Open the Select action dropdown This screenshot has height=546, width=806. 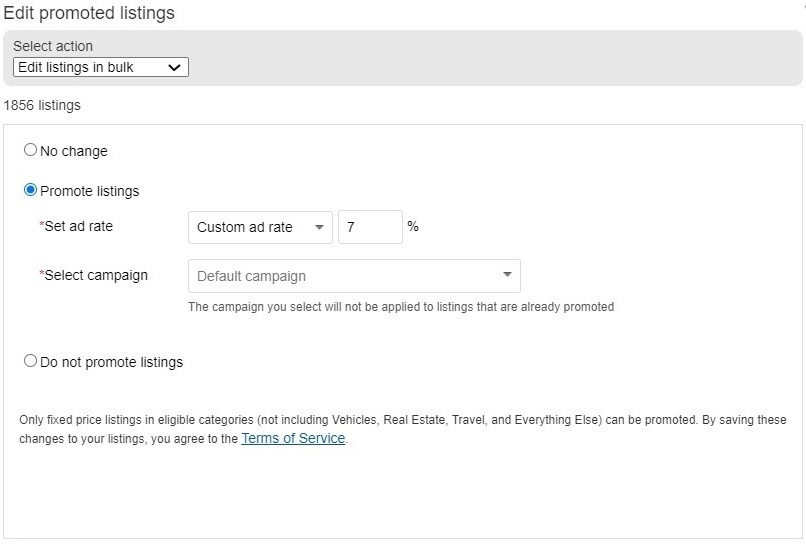(x=101, y=67)
